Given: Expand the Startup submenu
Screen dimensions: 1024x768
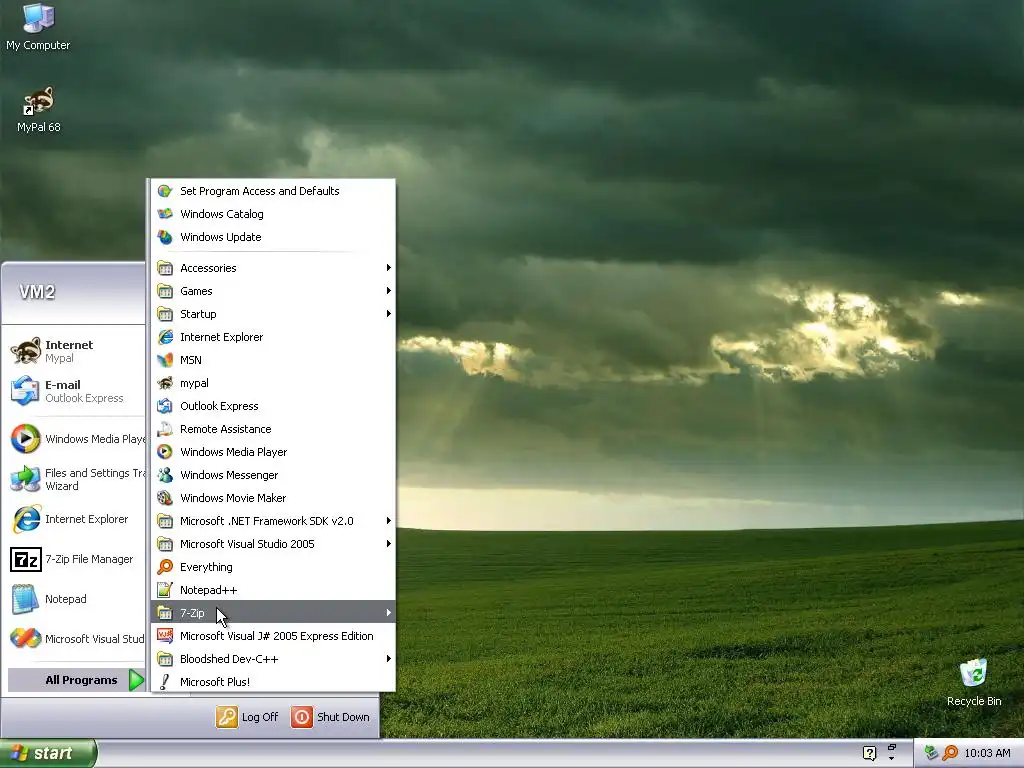Looking at the screenshot, I should 274,314.
